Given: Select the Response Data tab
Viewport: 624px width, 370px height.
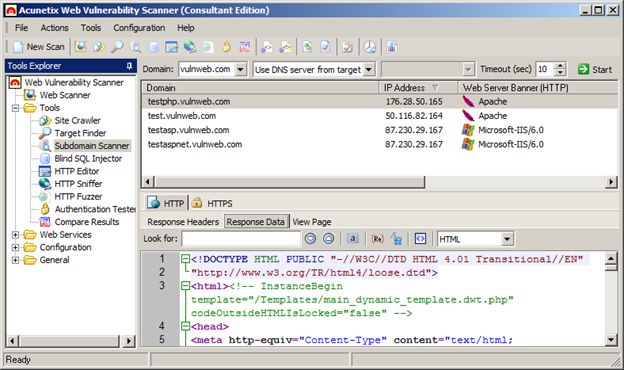Looking at the screenshot, I should point(256,222).
